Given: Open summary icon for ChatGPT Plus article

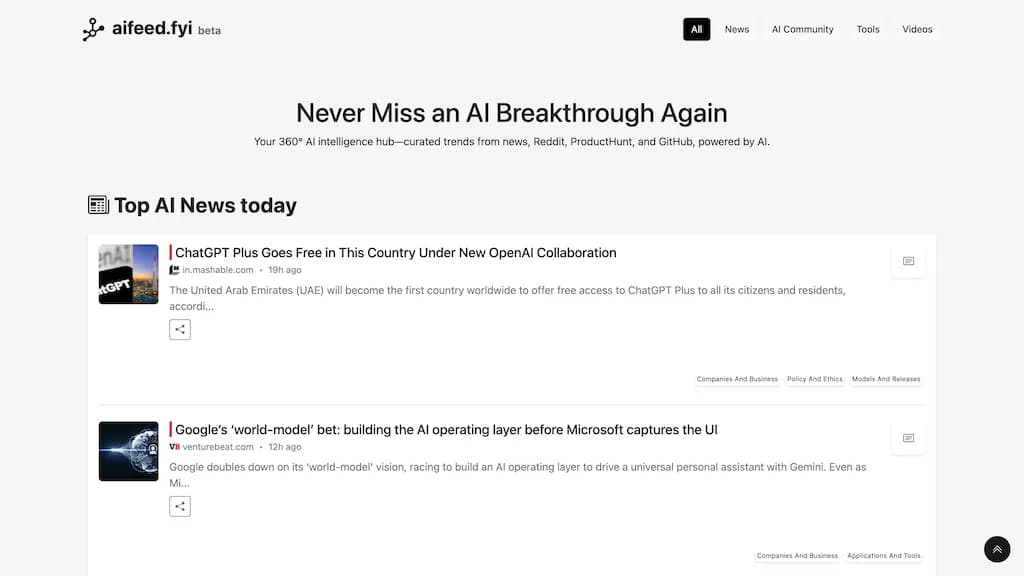Looking at the screenshot, I should pos(908,261).
